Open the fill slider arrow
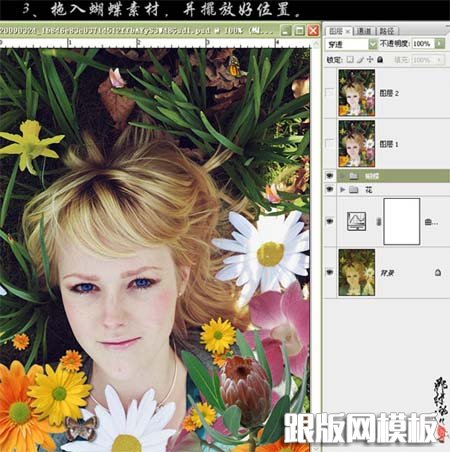Viewport: 450px width, 452px height. tap(440, 60)
